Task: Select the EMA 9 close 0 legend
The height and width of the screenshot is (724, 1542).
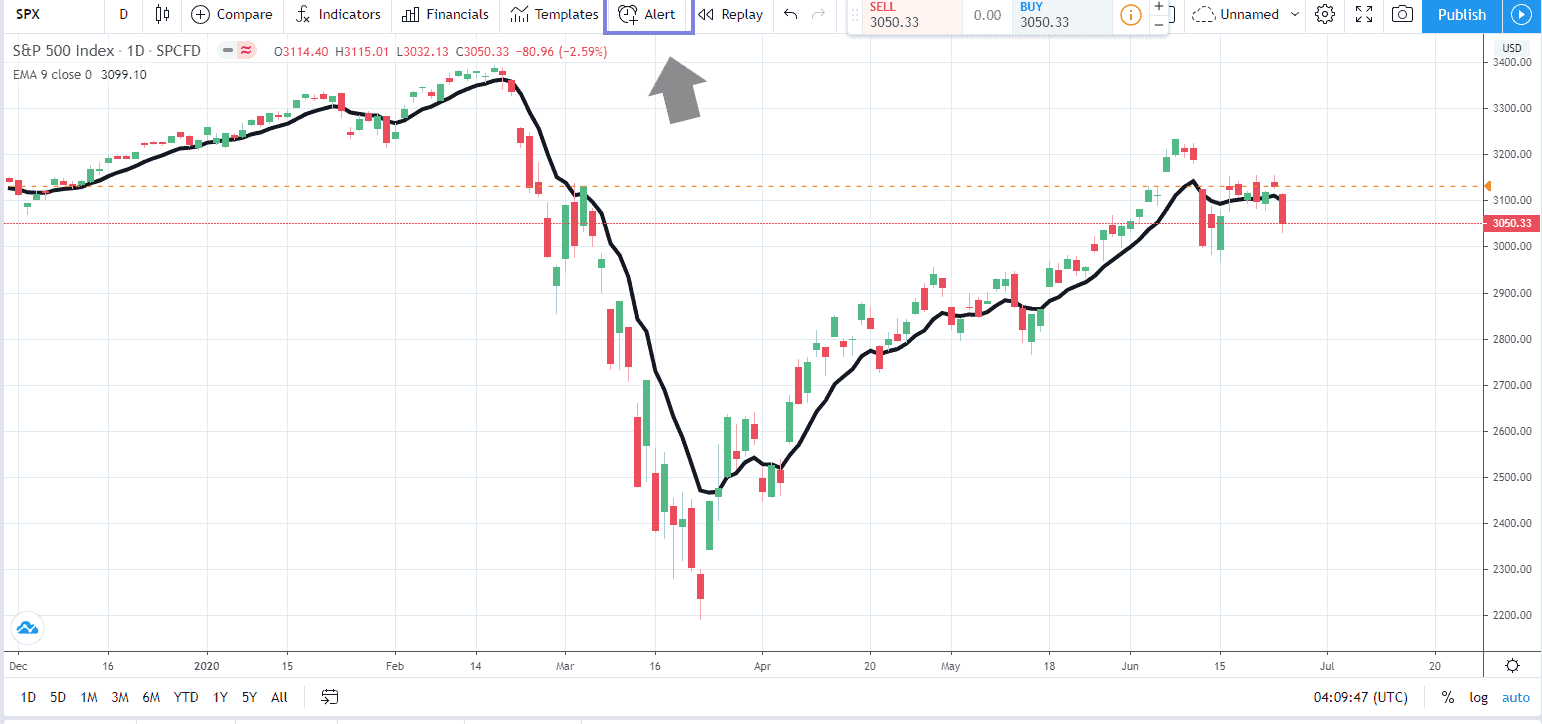Action: [x=52, y=74]
